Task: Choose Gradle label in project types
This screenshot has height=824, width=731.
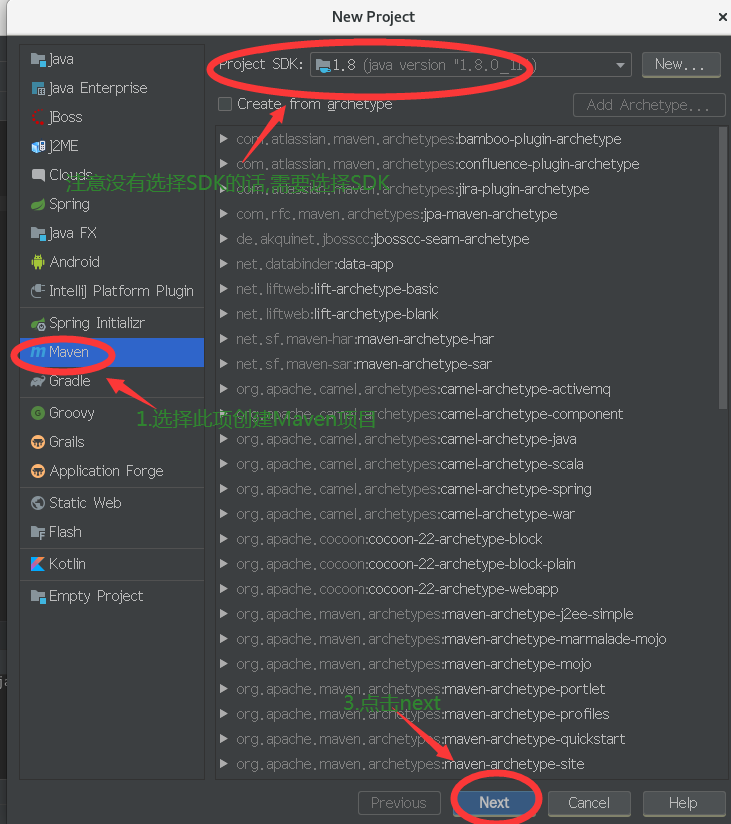Action: tap(70, 381)
